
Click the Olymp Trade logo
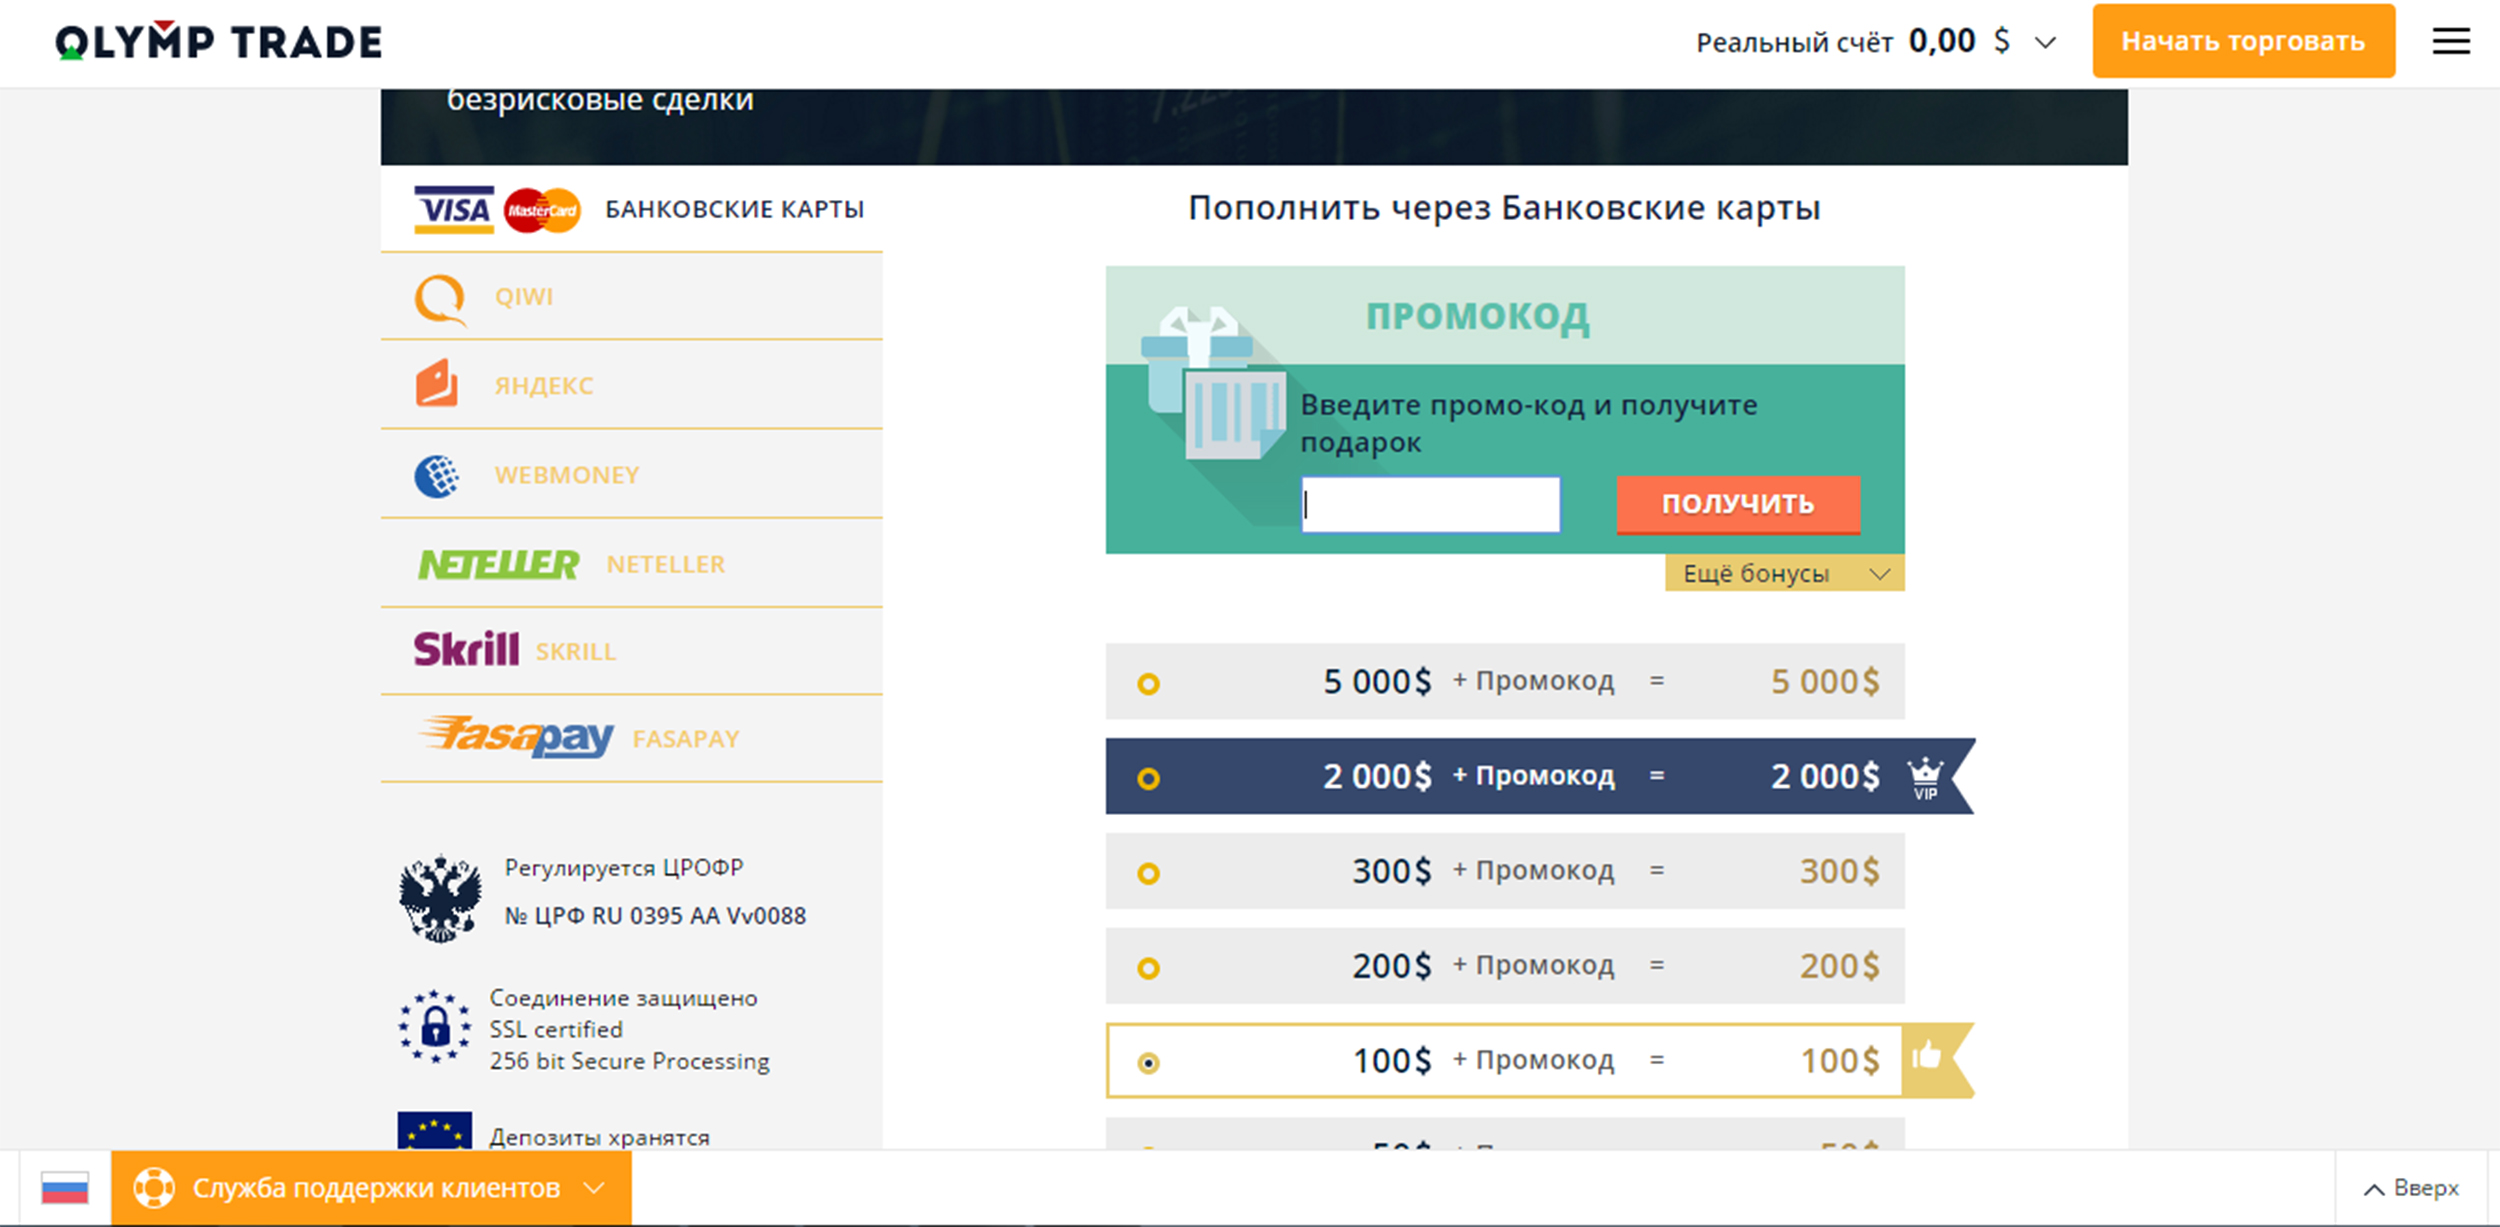pyautogui.click(x=219, y=42)
